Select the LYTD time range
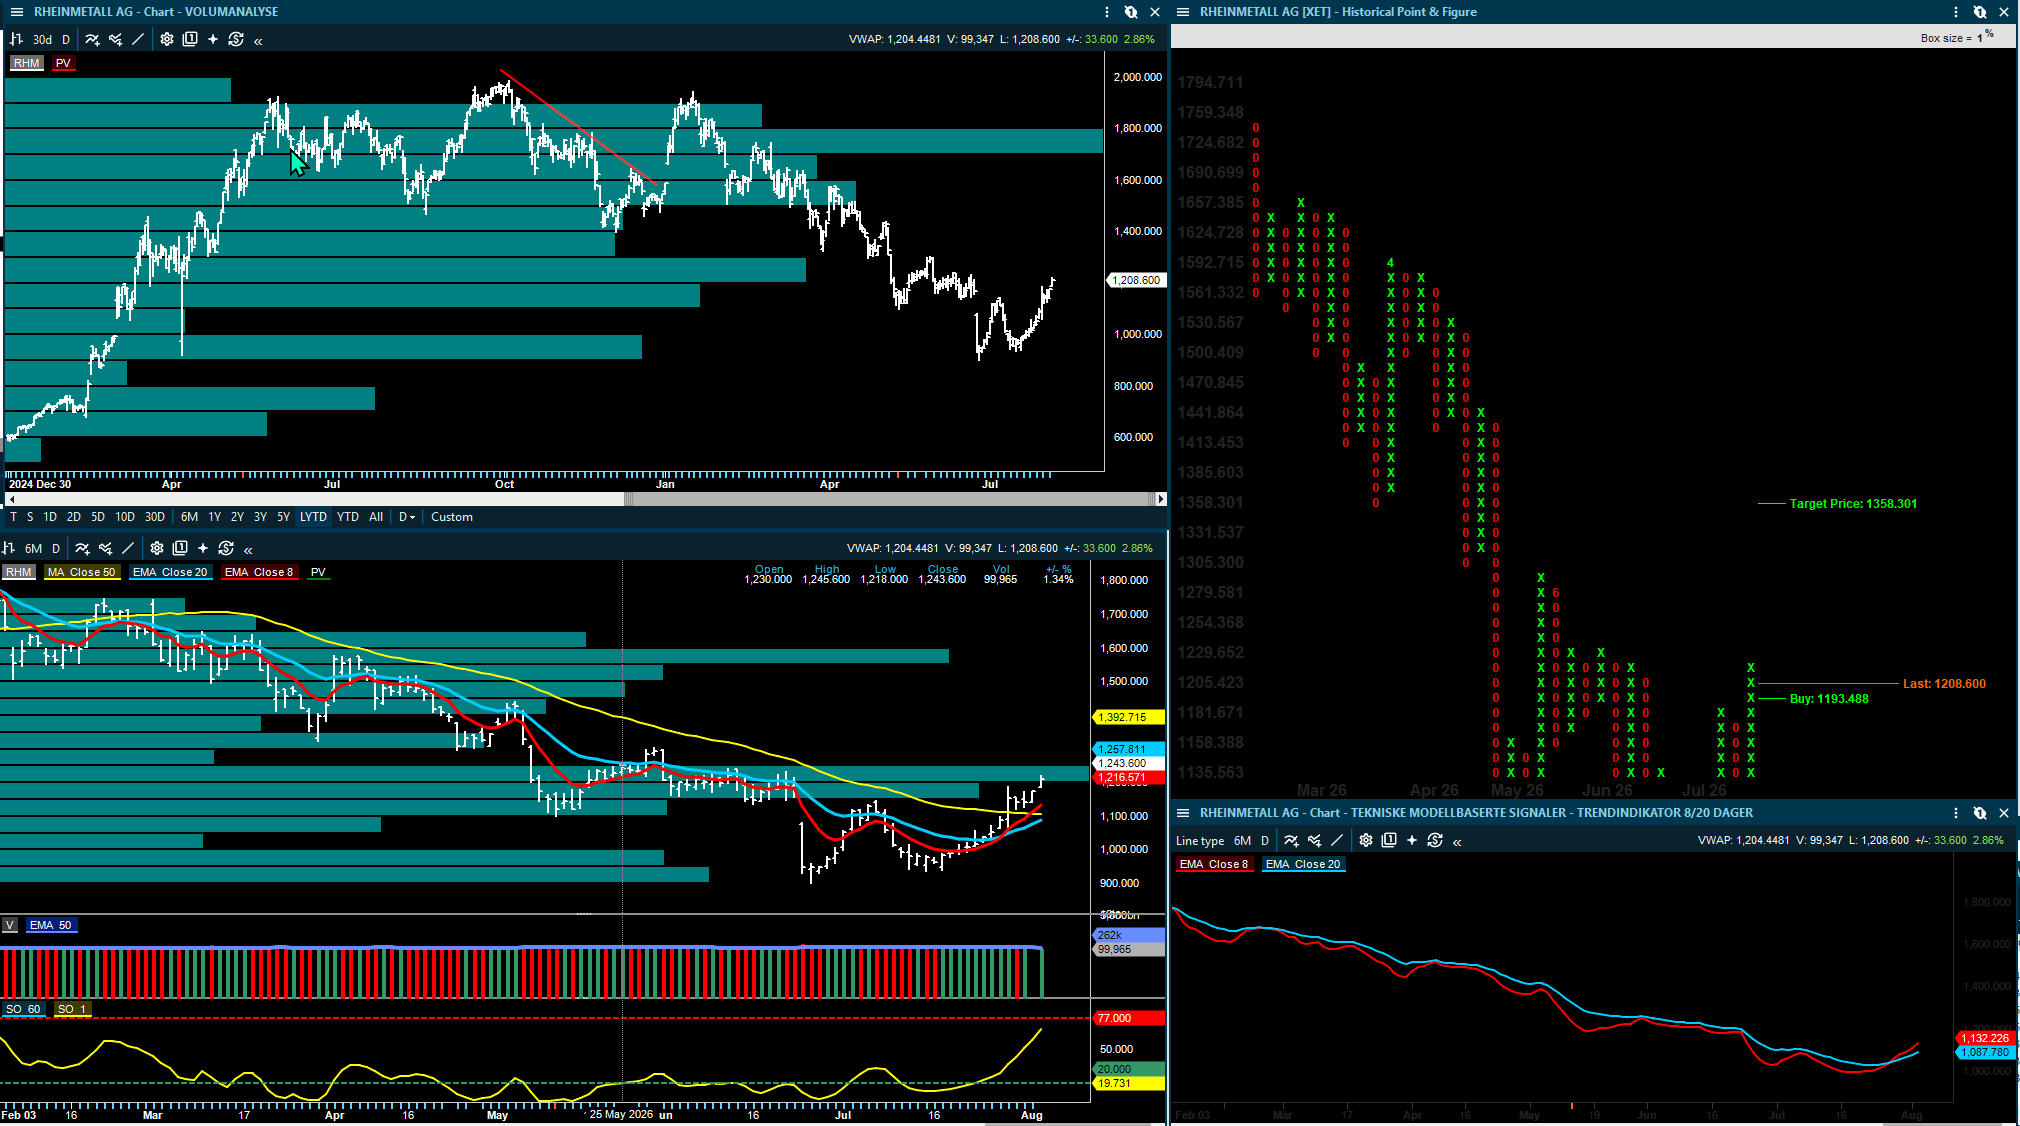The height and width of the screenshot is (1126, 2020). coord(313,517)
